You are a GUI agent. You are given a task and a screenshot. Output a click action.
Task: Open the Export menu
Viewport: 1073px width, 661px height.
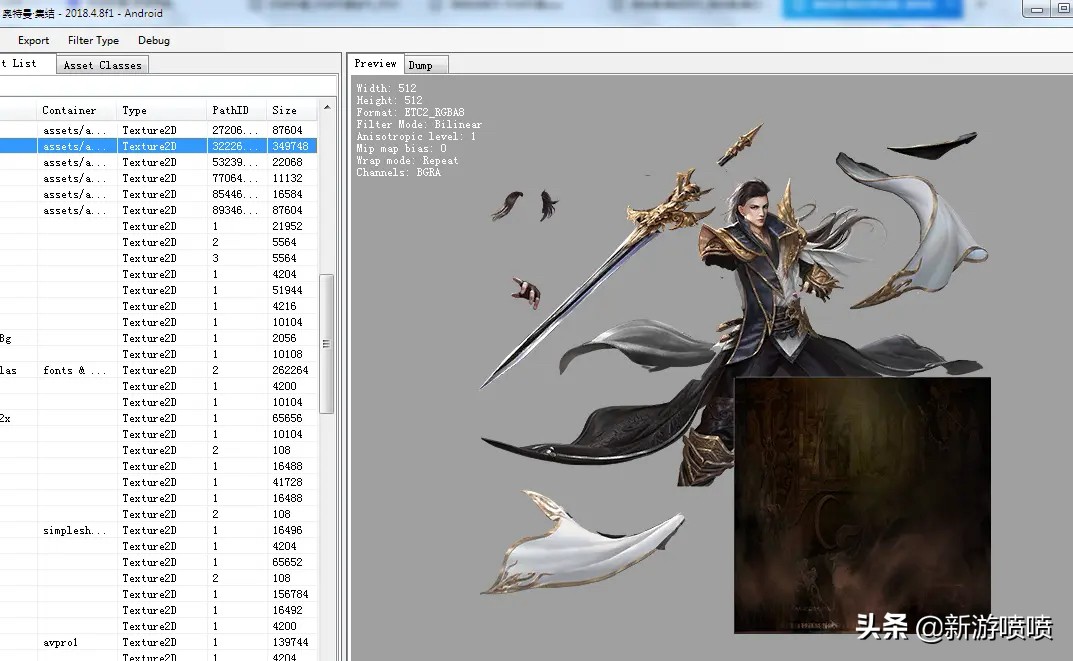34,40
